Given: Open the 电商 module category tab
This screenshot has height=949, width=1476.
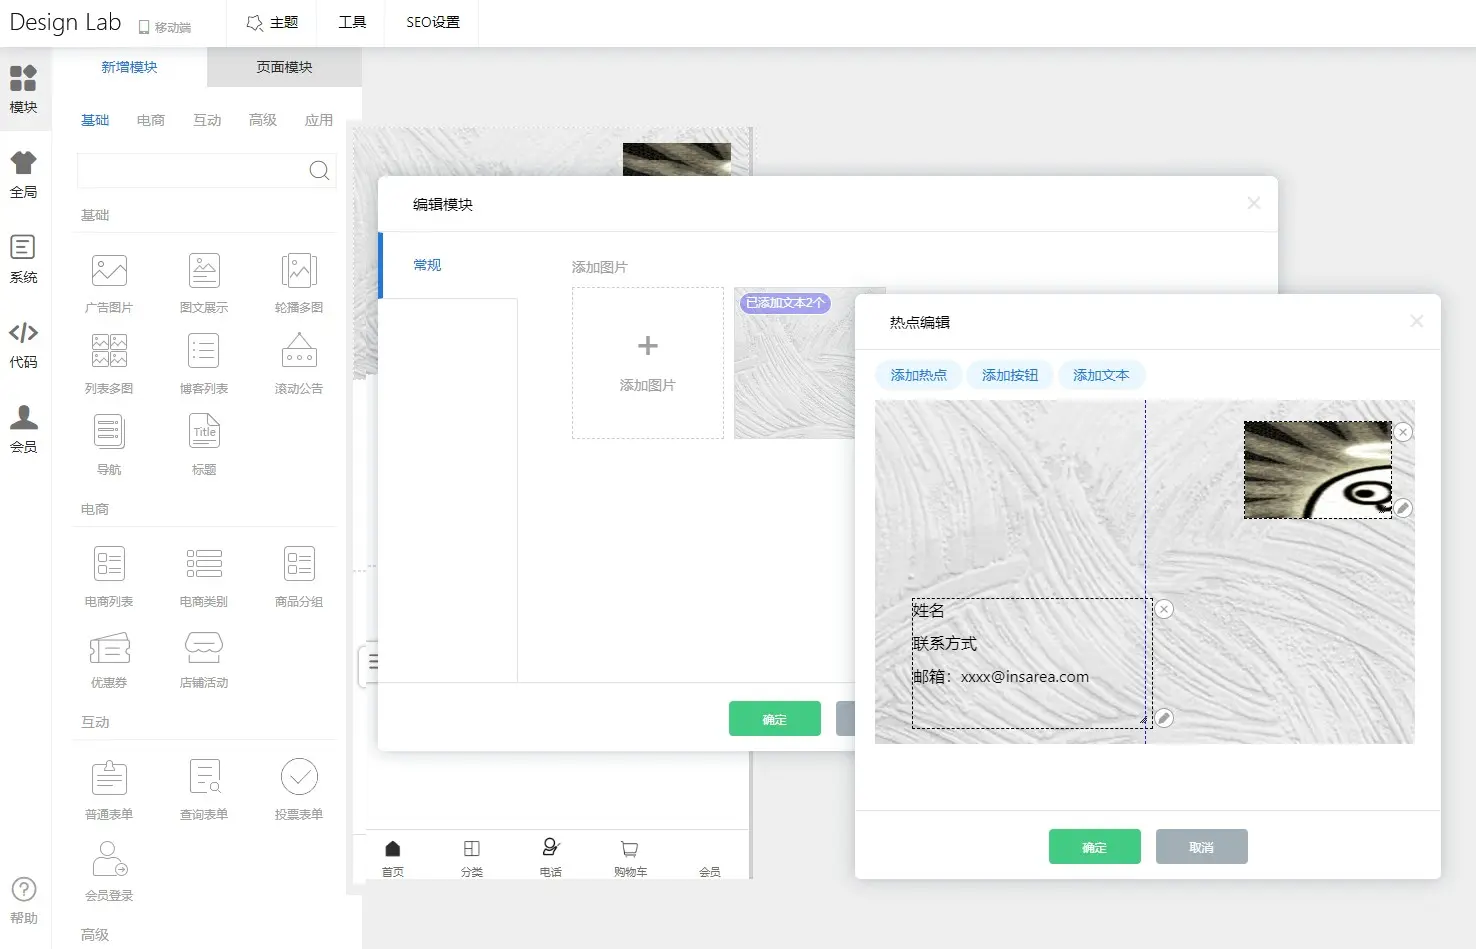Looking at the screenshot, I should point(151,120).
